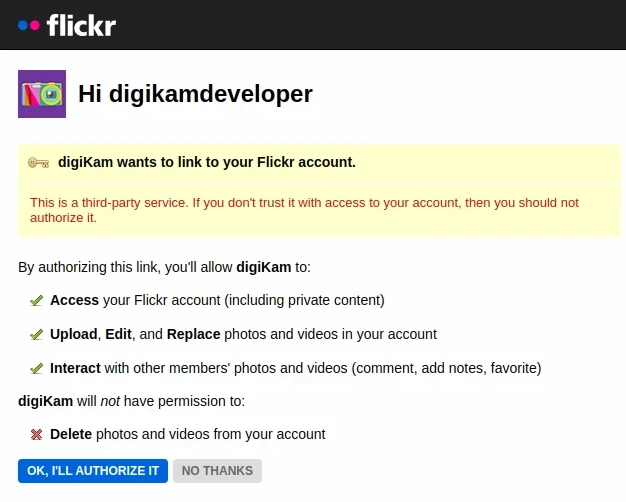626x502 pixels.
Task: Click the 'digiKam wants to link' title
Action: point(207,162)
